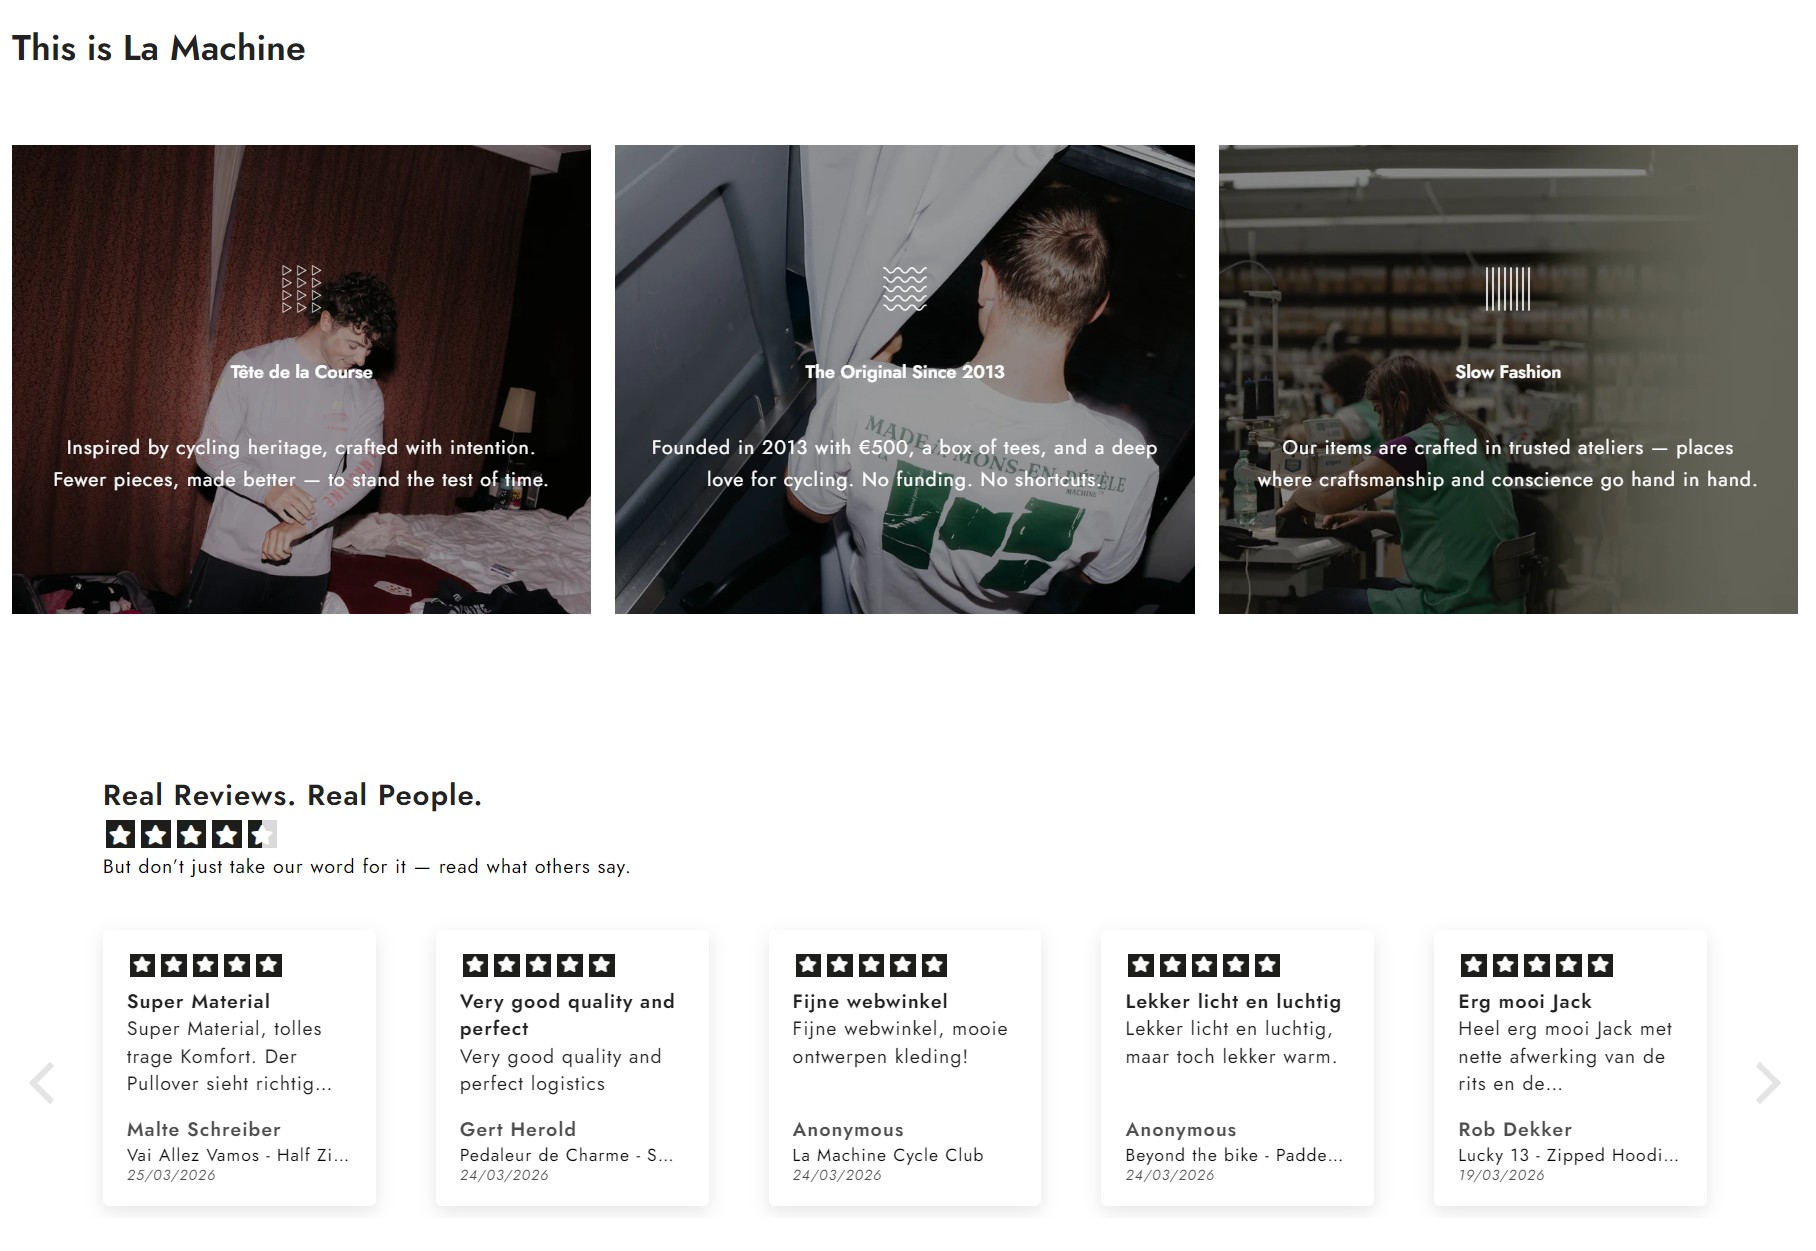Screen dimensions: 1816x1251
Task: Click the fifth star on the Fijne webwinkel review
Action: (x=935, y=964)
